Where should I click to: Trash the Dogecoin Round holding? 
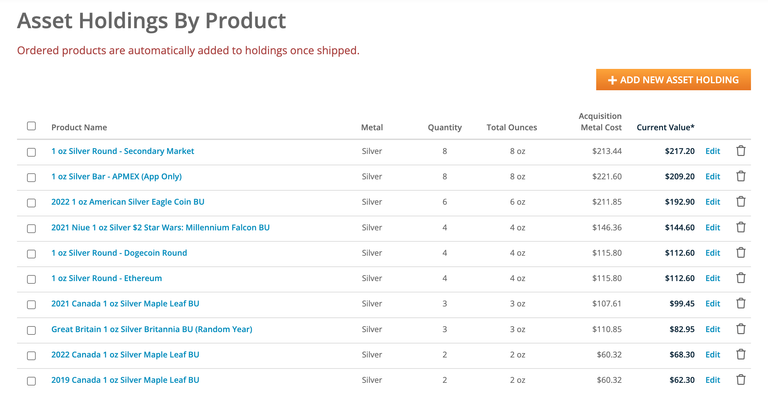coord(741,253)
